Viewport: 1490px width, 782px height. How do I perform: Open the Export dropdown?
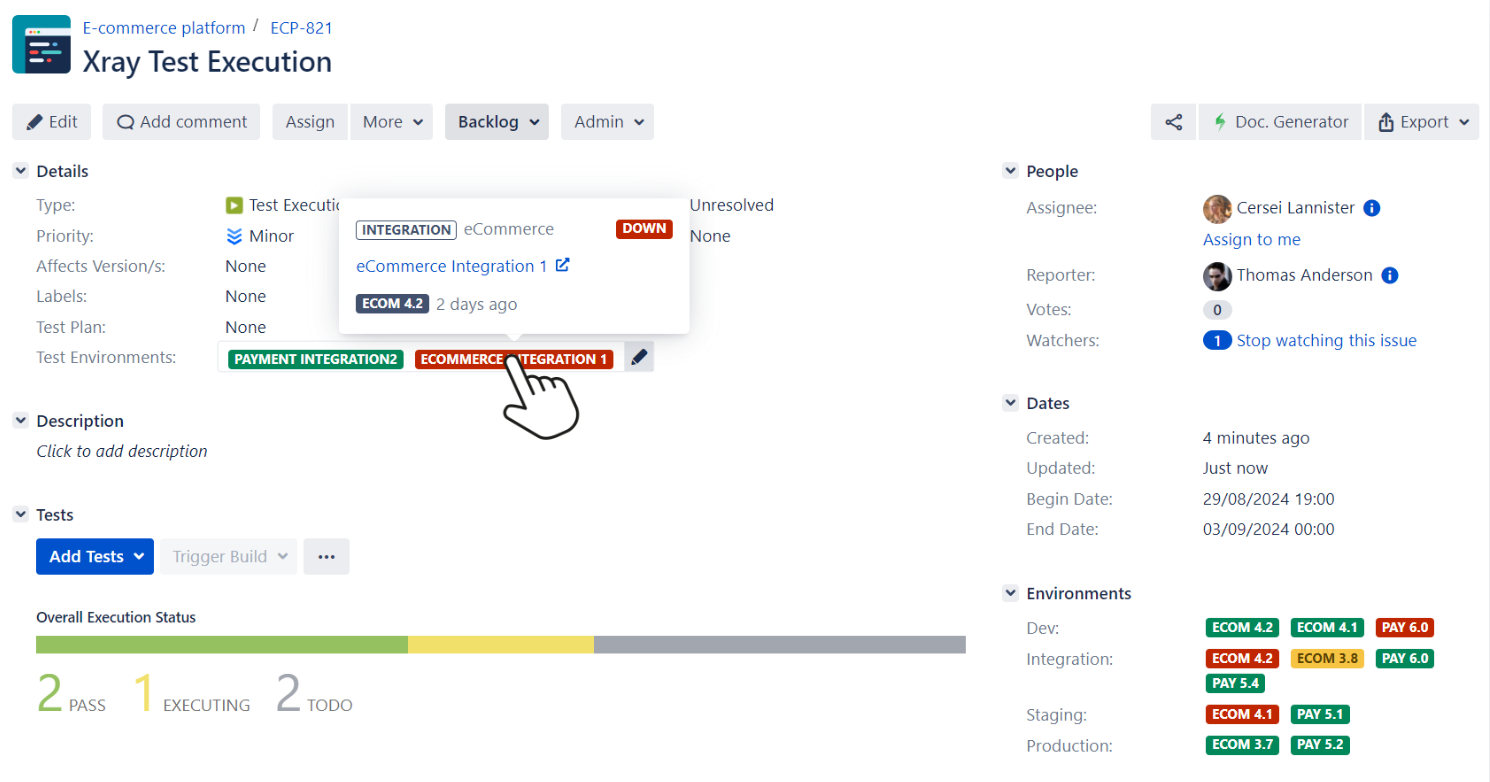[1421, 122]
